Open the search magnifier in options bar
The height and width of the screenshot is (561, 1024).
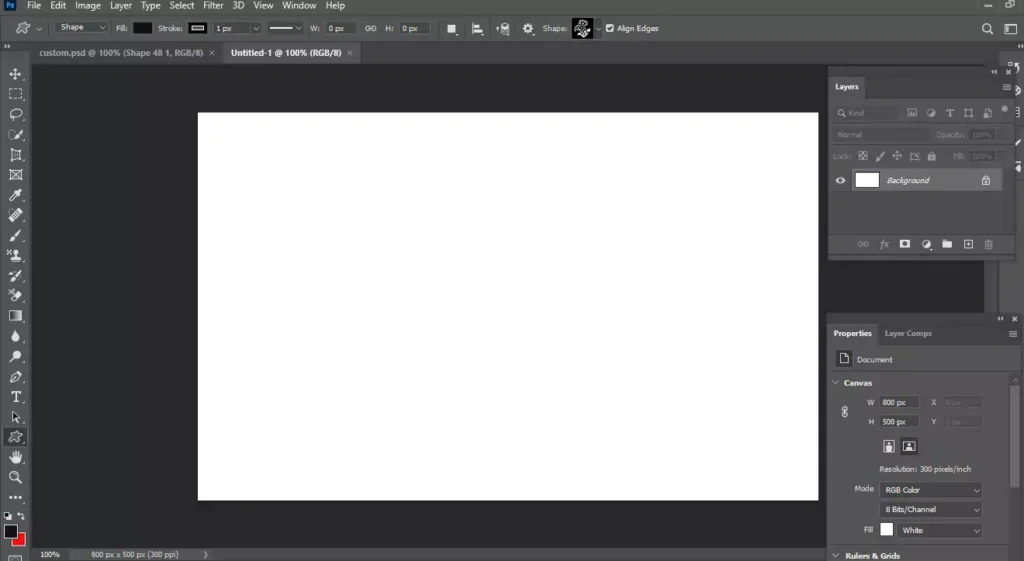(x=987, y=29)
